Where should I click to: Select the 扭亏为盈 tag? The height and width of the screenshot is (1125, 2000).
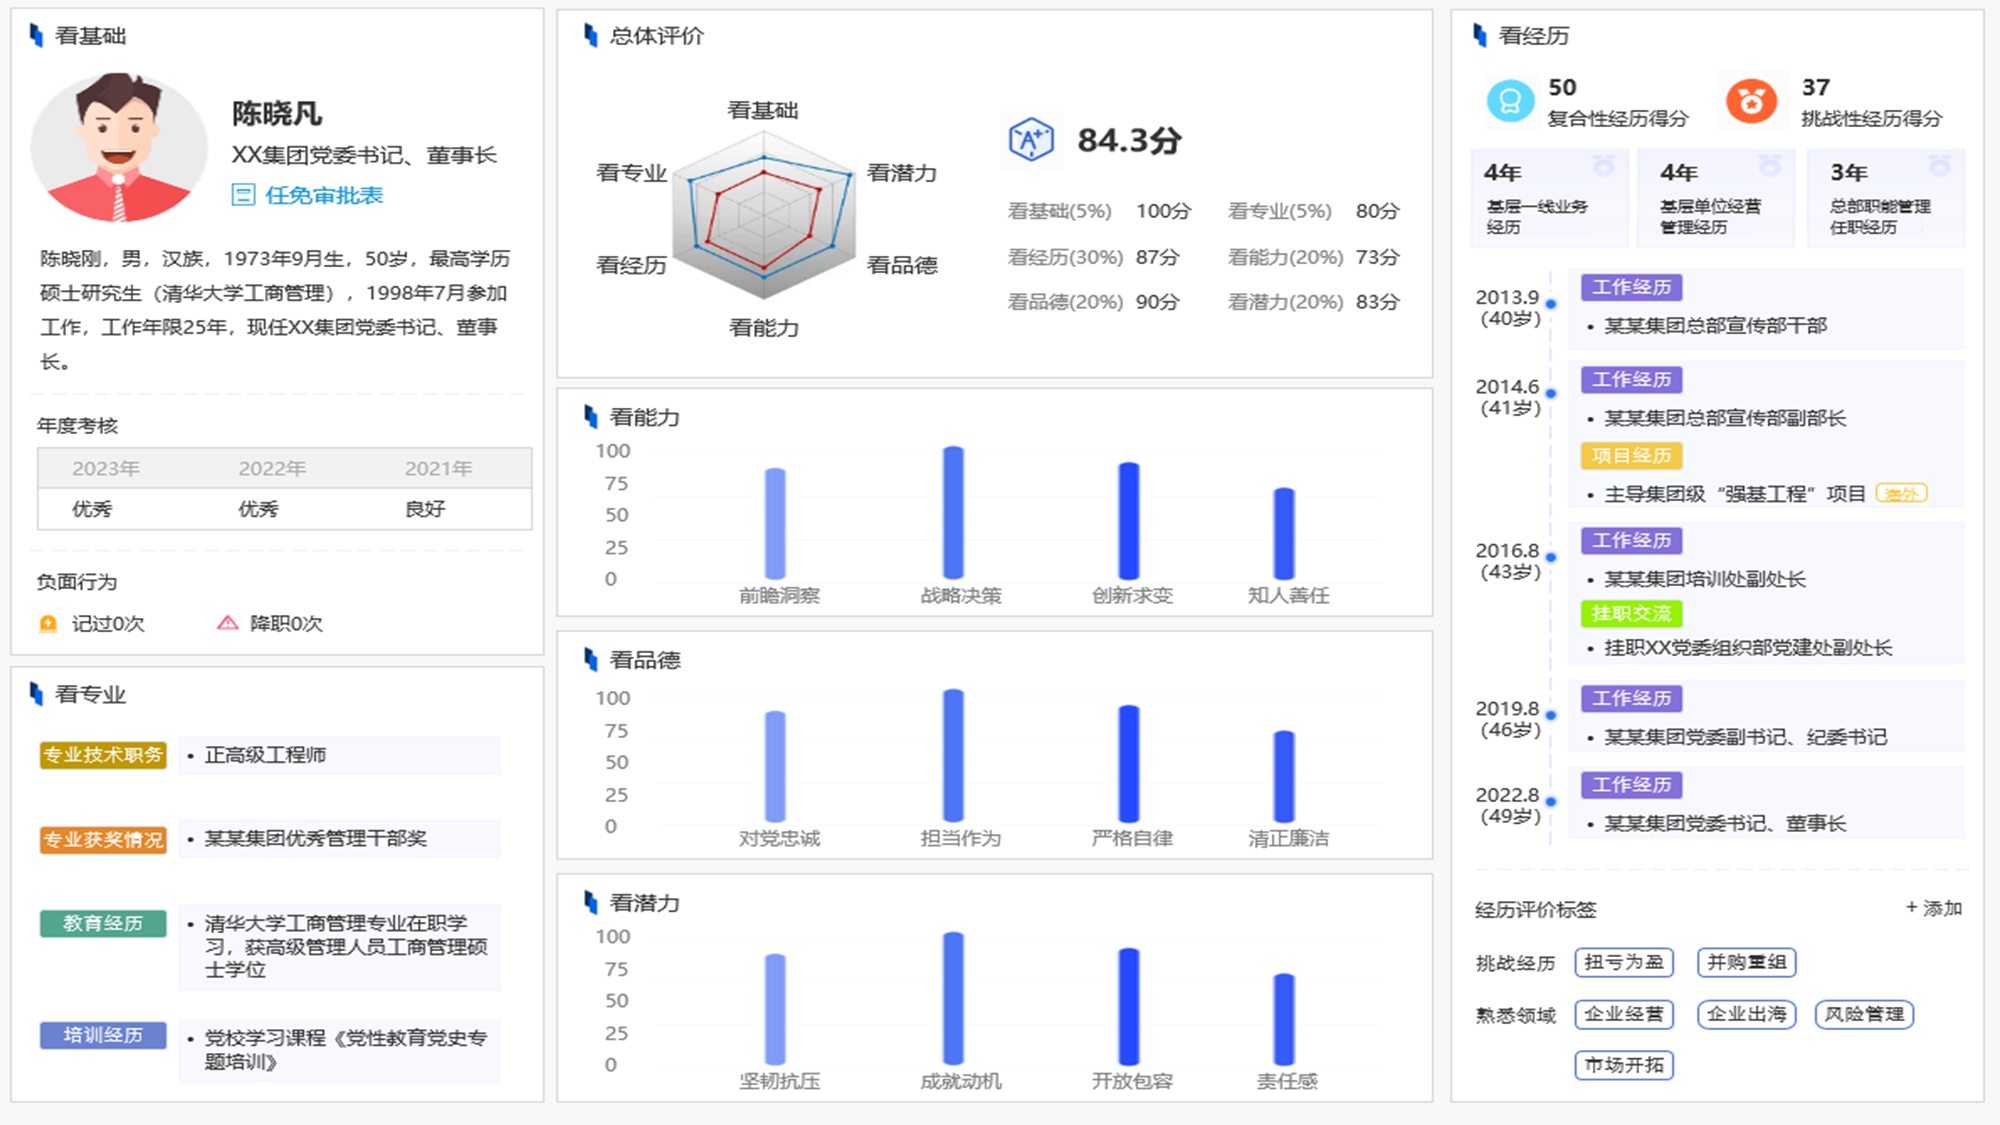(x=1623, y=962)
